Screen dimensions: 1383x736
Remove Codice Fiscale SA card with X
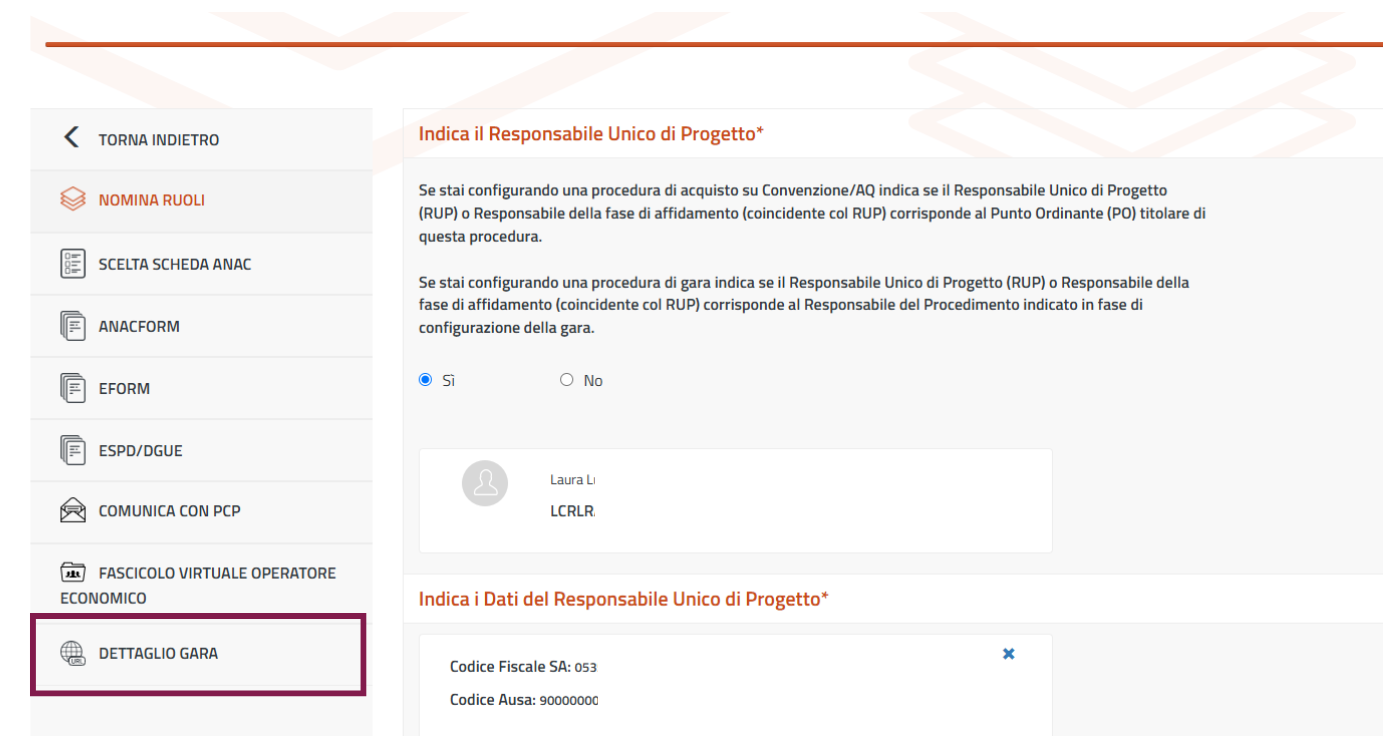click(1008, 653)
